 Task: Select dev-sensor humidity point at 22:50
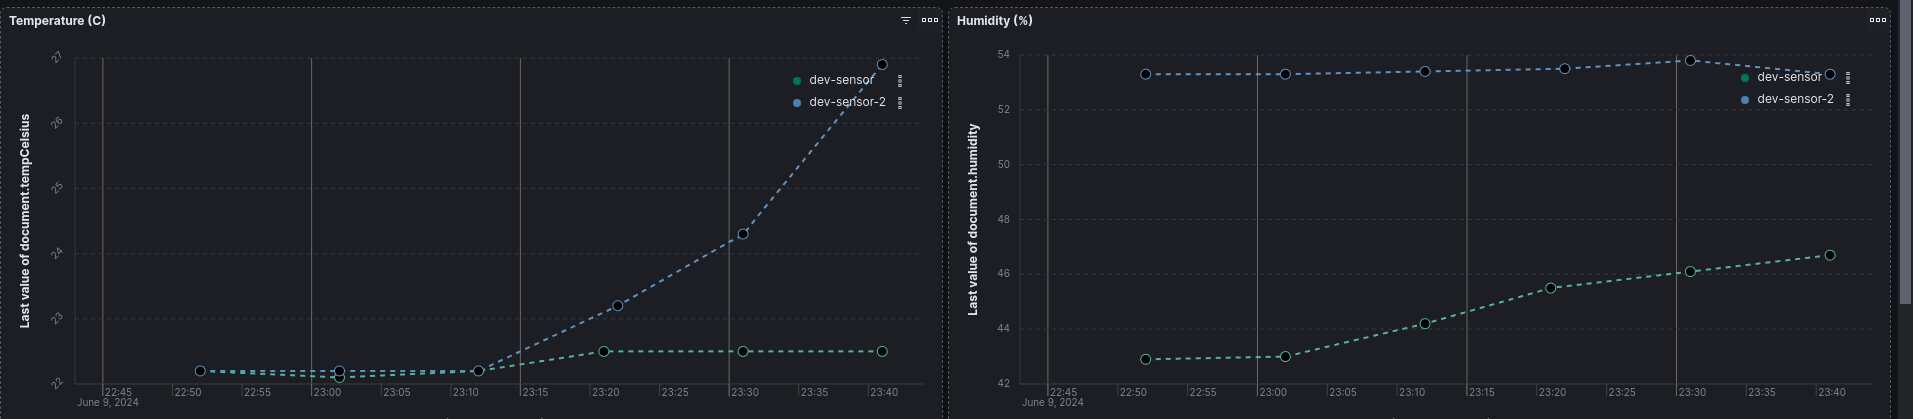[x=1146, y=359]
